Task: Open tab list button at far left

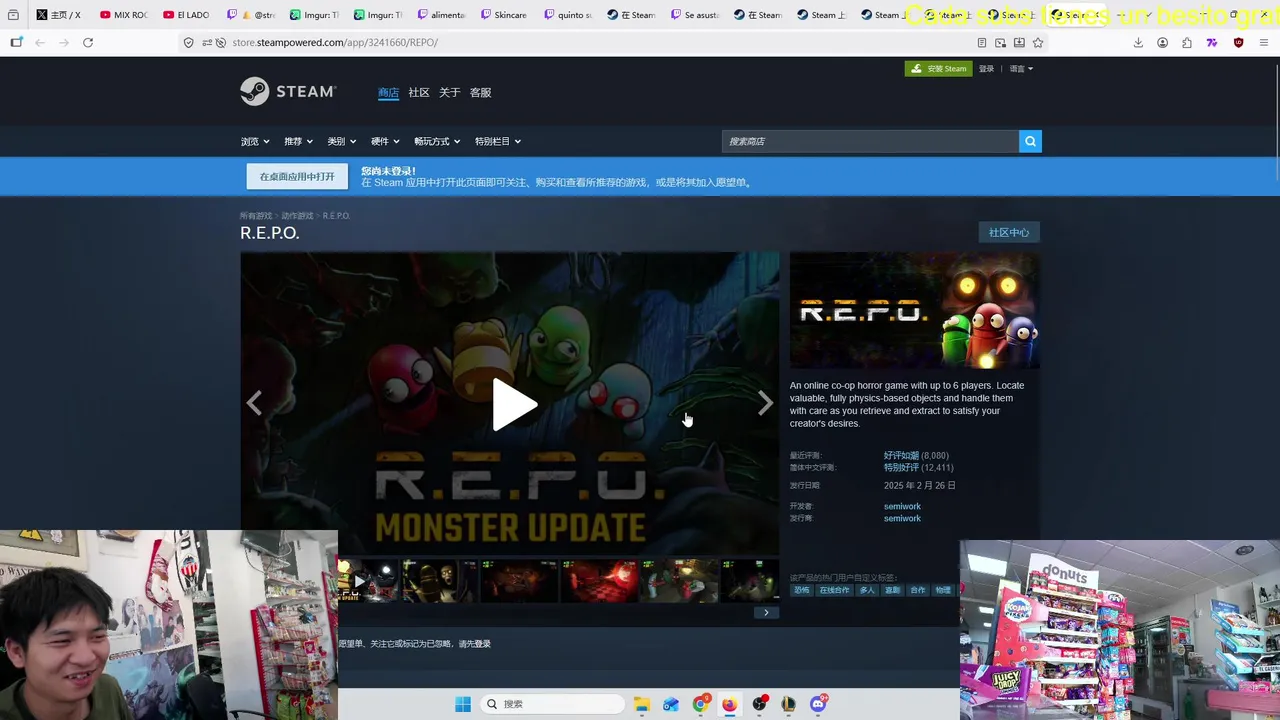Action: click(x=13, y=15)
